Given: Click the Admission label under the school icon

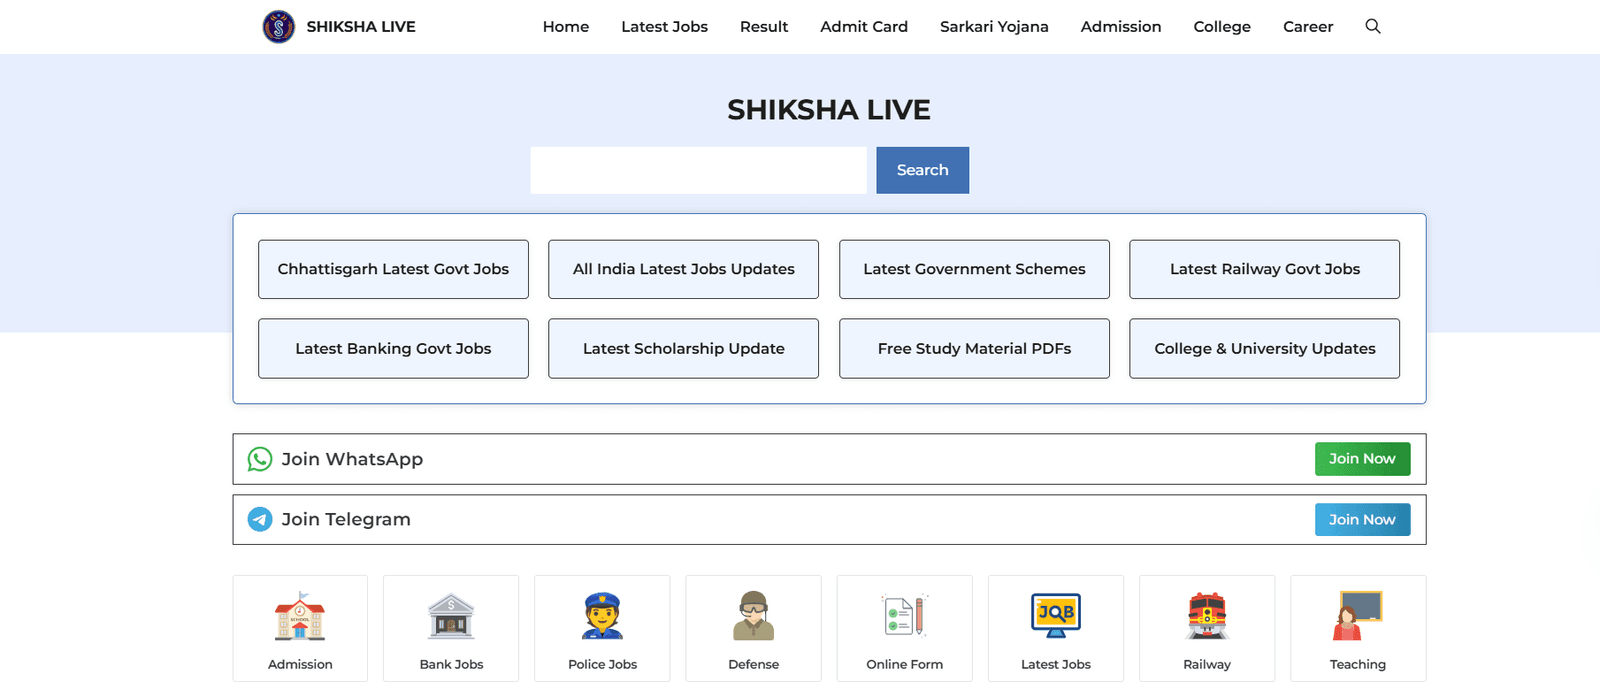Looking at the screenshot, I should point(300,664).
